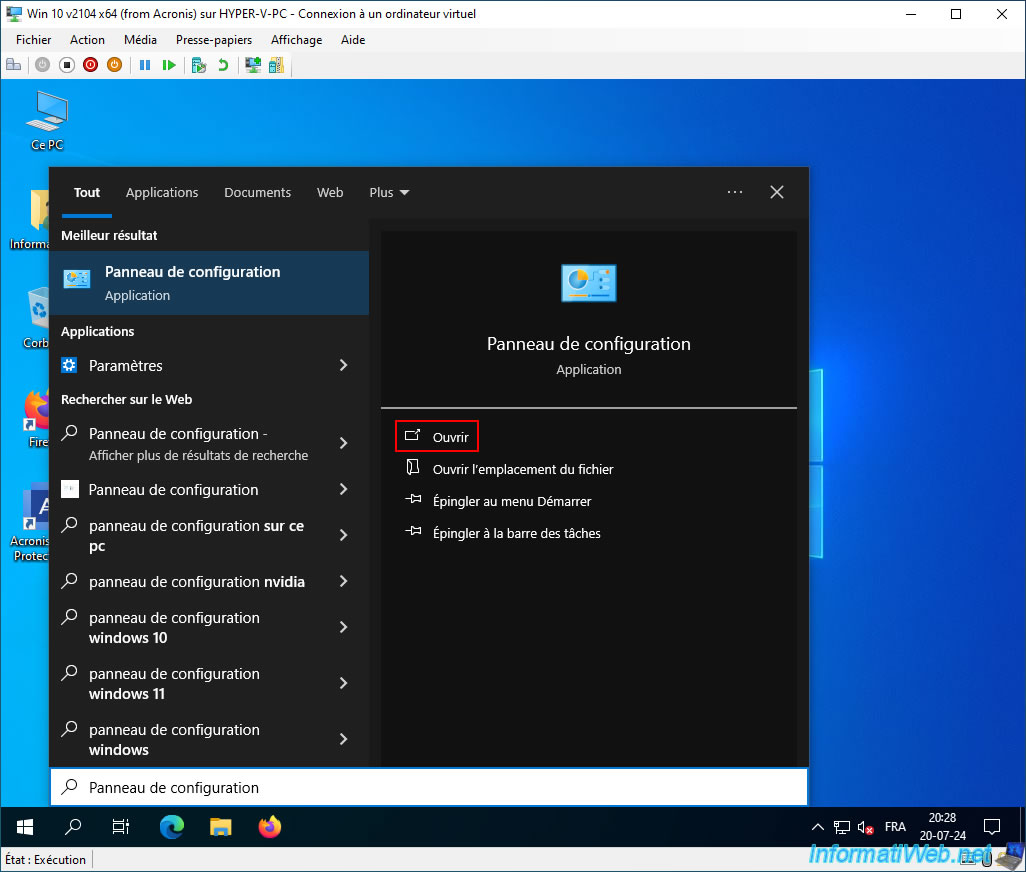Expand chevron for 'windows 11' suggestion
Screen dimensions: 1026x872
[x=344, y=683]
